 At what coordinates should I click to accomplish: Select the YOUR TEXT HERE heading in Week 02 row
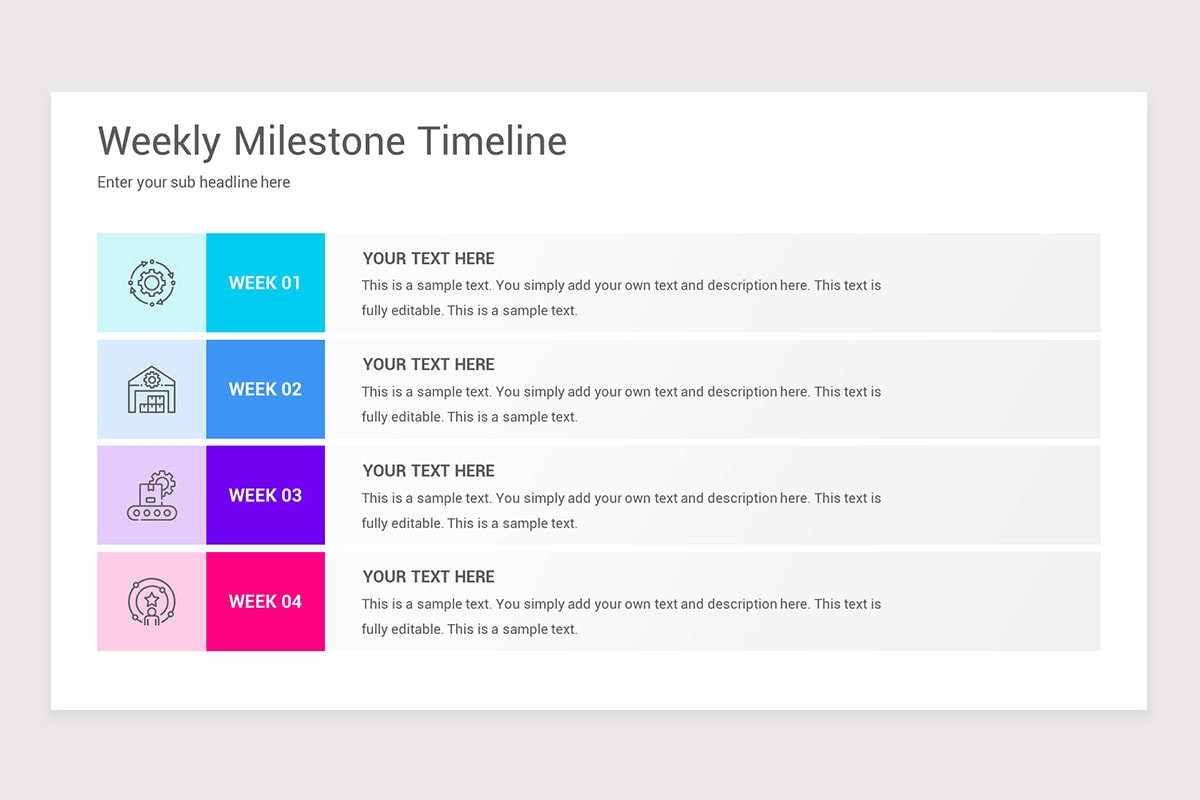[x=429, y=364]
